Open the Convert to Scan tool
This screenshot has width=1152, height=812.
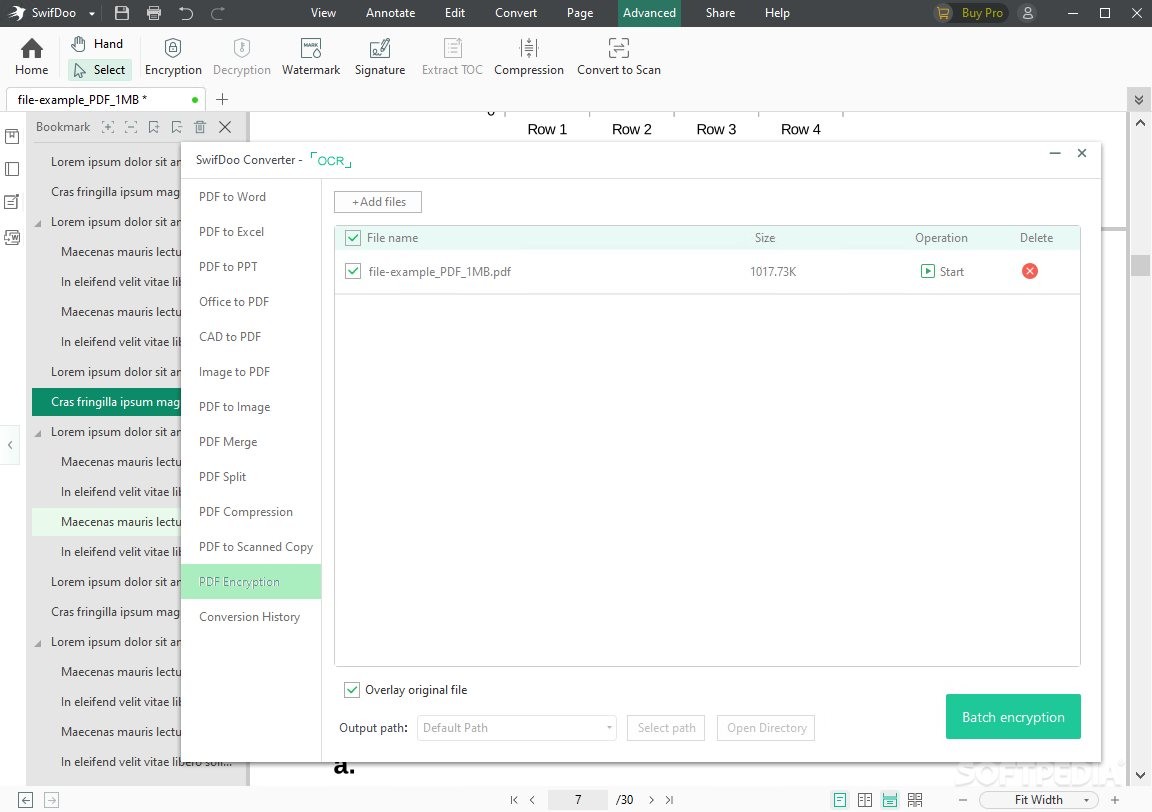619,57
